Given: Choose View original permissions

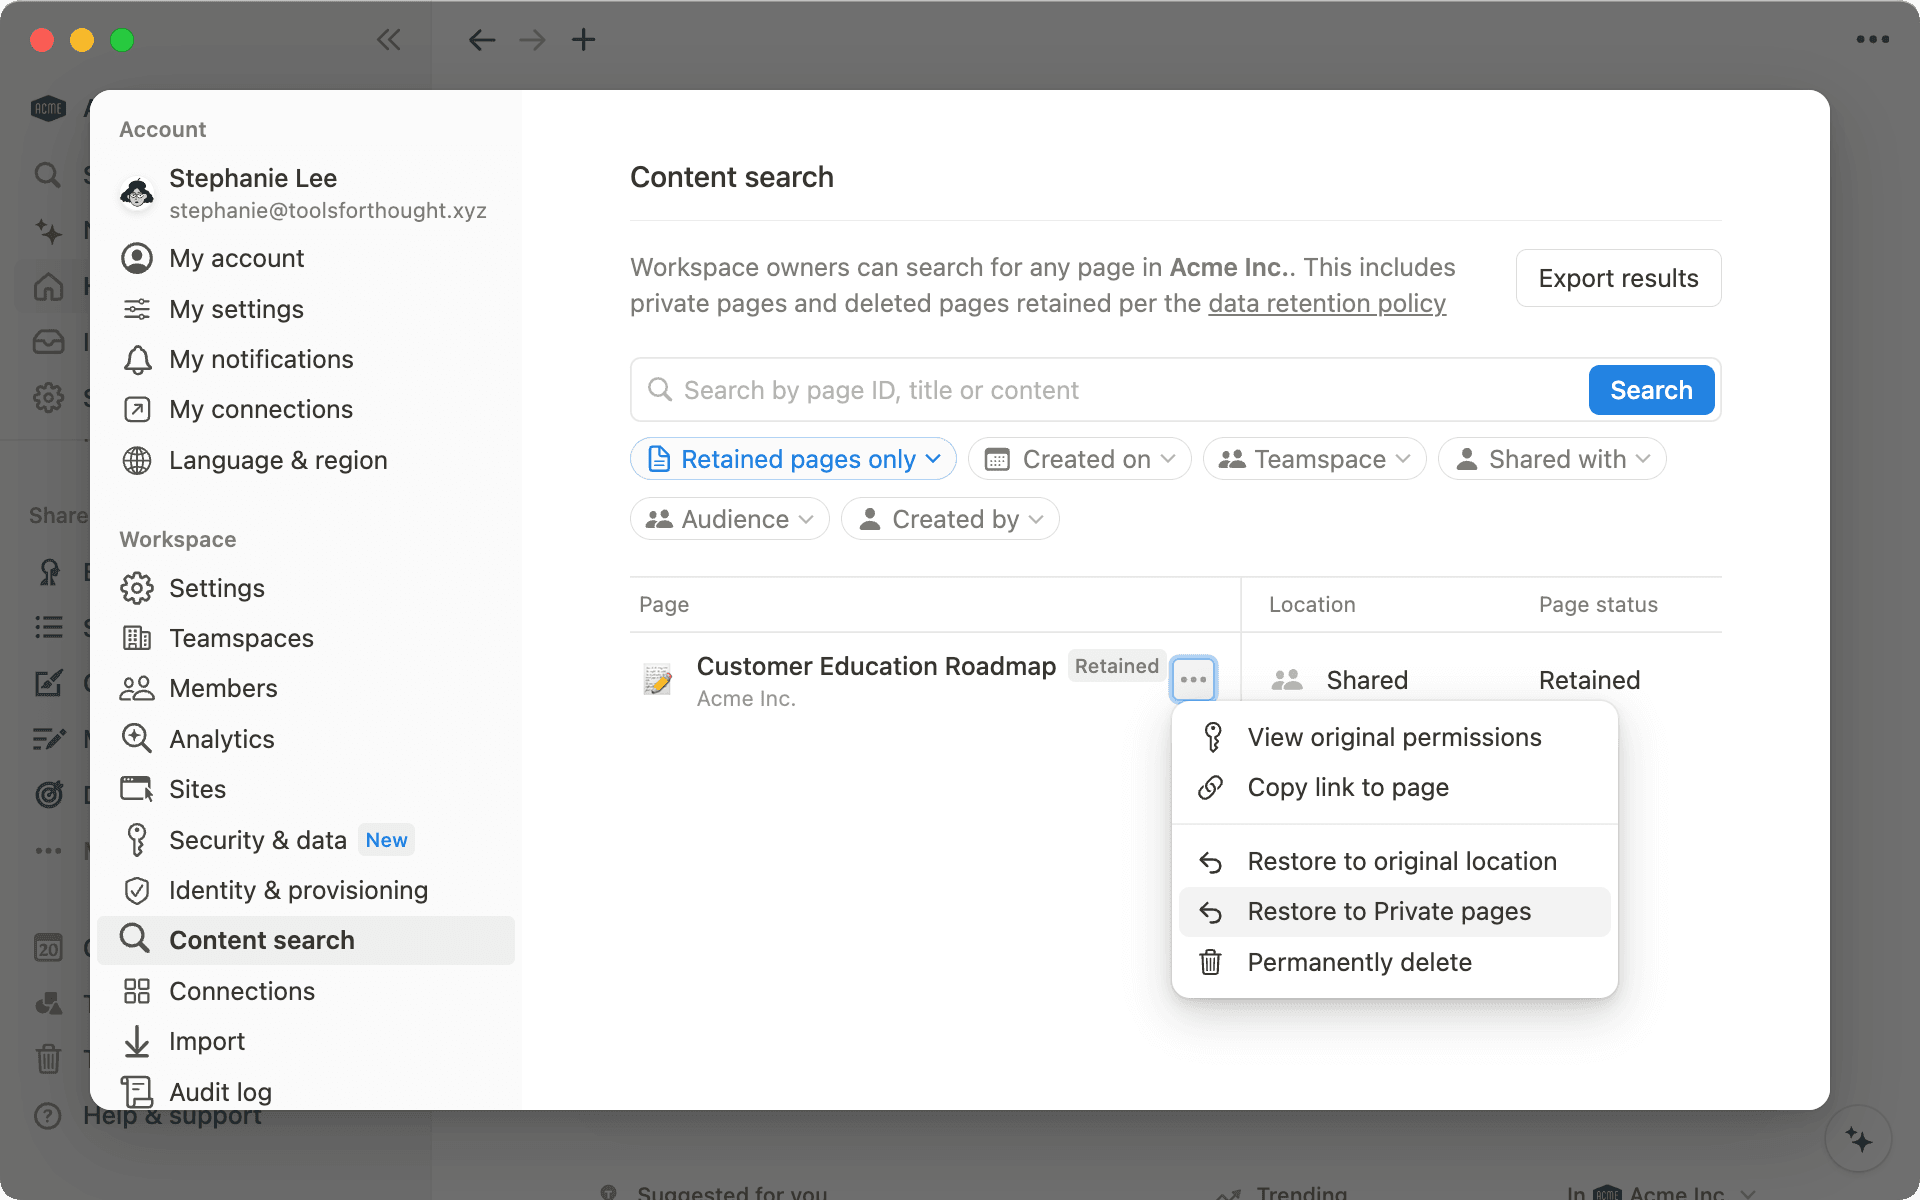Looking at the screenshot, I should pyautogui.click(x=1394, y=737).
